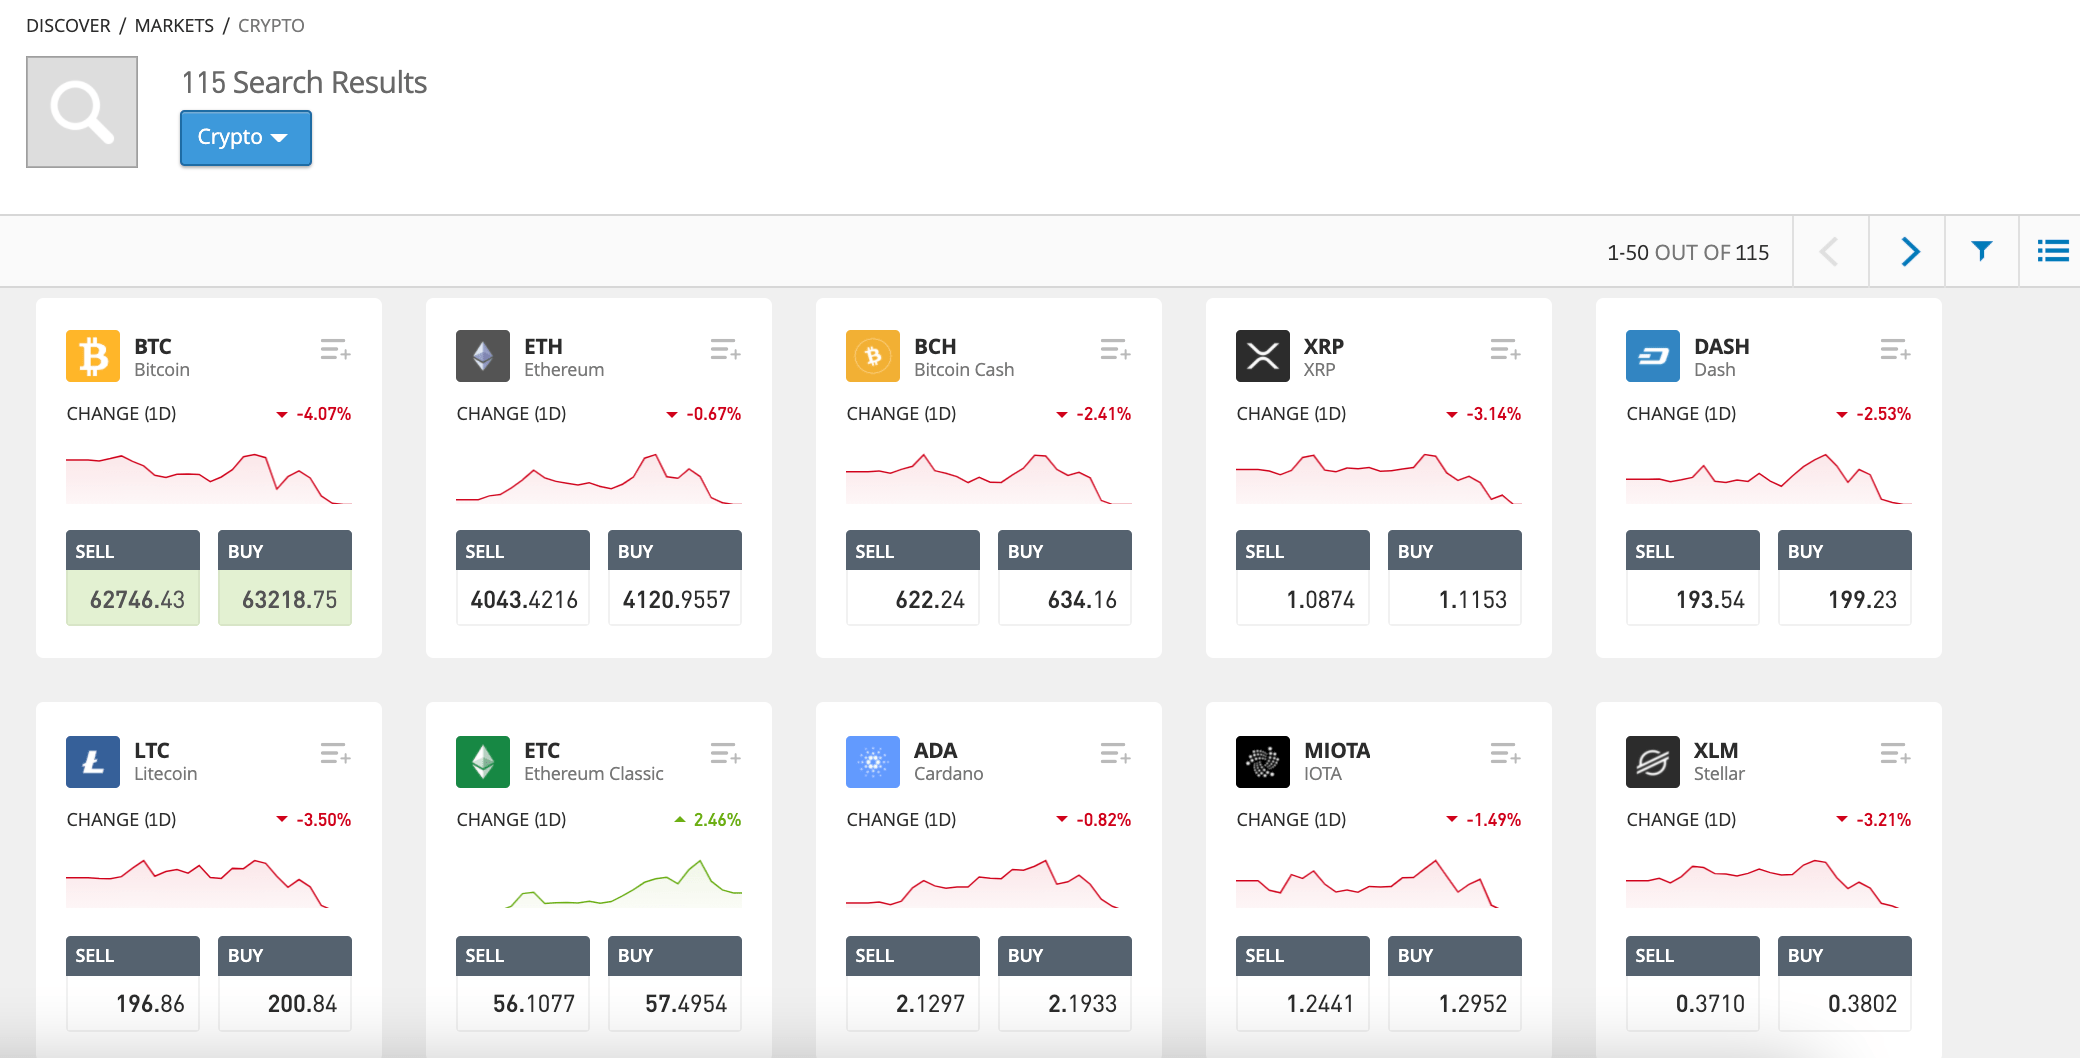Click the Ethereum ETH logo icon
The height and width of the screenshot is (1058, 2080).
[x=483, y=356]
